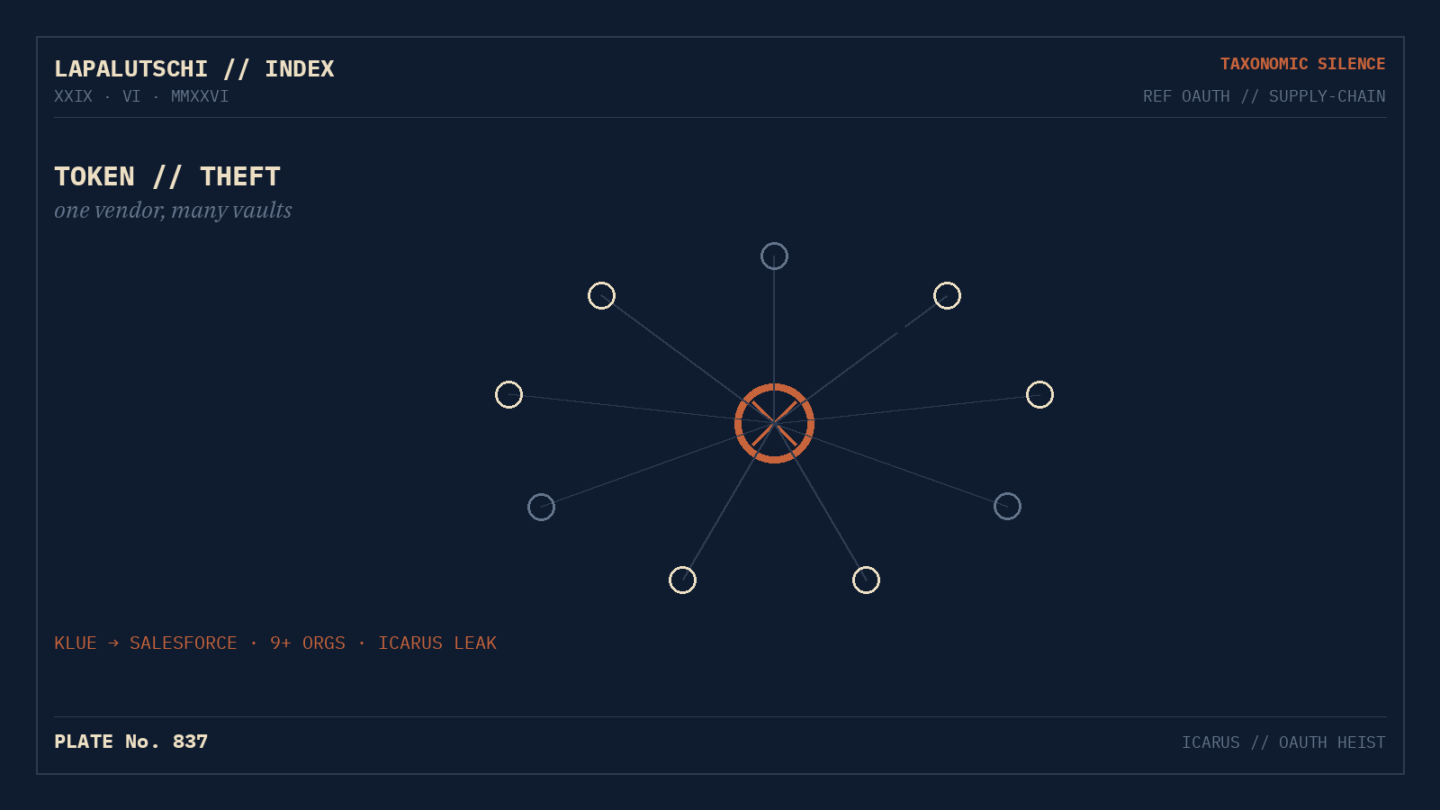This screenshot has width=1440, height=810.
Task: Select the lower-right gray node circle
Action: [x=1007, y=506]
